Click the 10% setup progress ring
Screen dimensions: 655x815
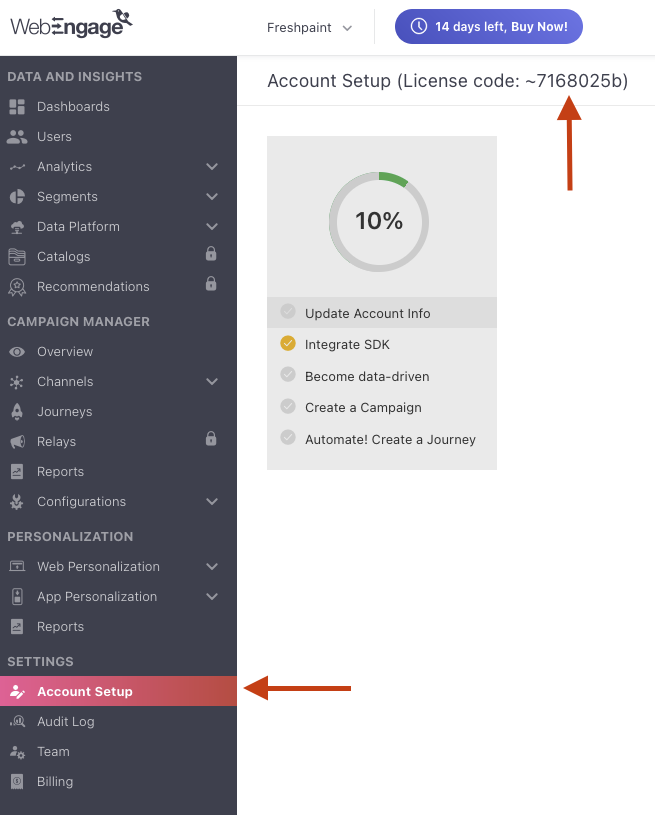[379, 221]
